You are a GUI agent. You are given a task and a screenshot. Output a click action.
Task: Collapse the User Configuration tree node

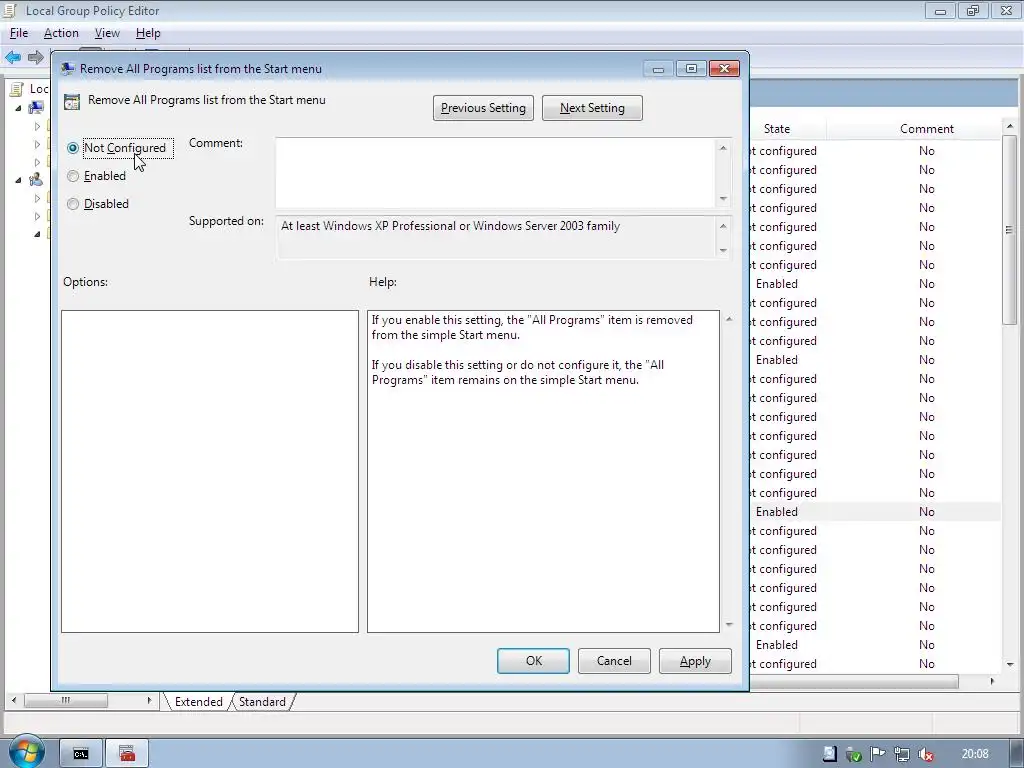click(18, 180)
